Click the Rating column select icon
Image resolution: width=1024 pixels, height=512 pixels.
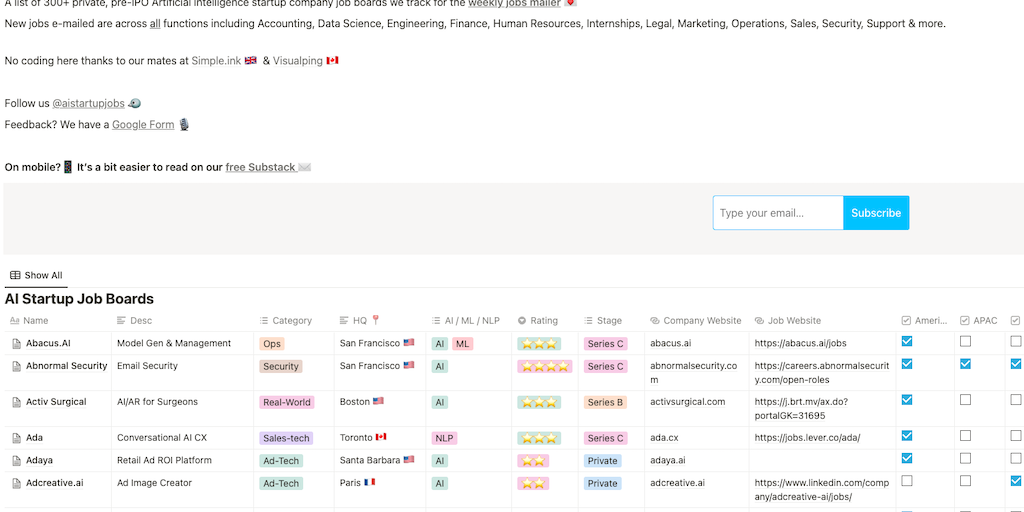pyautogui.click(x=522, y=321)
